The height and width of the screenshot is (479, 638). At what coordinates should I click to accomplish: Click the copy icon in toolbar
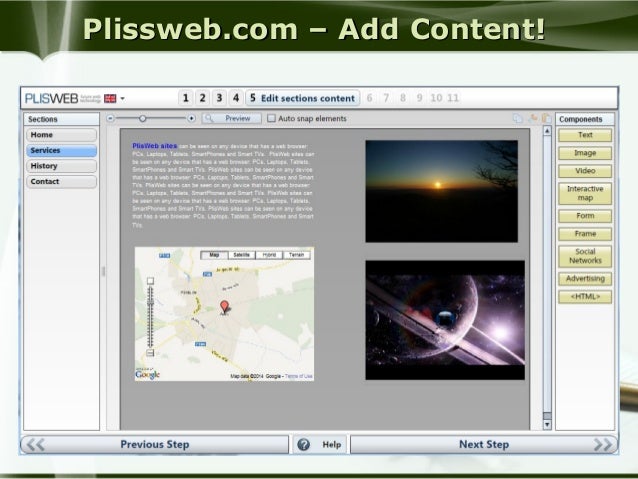click(x=518, y=118)
